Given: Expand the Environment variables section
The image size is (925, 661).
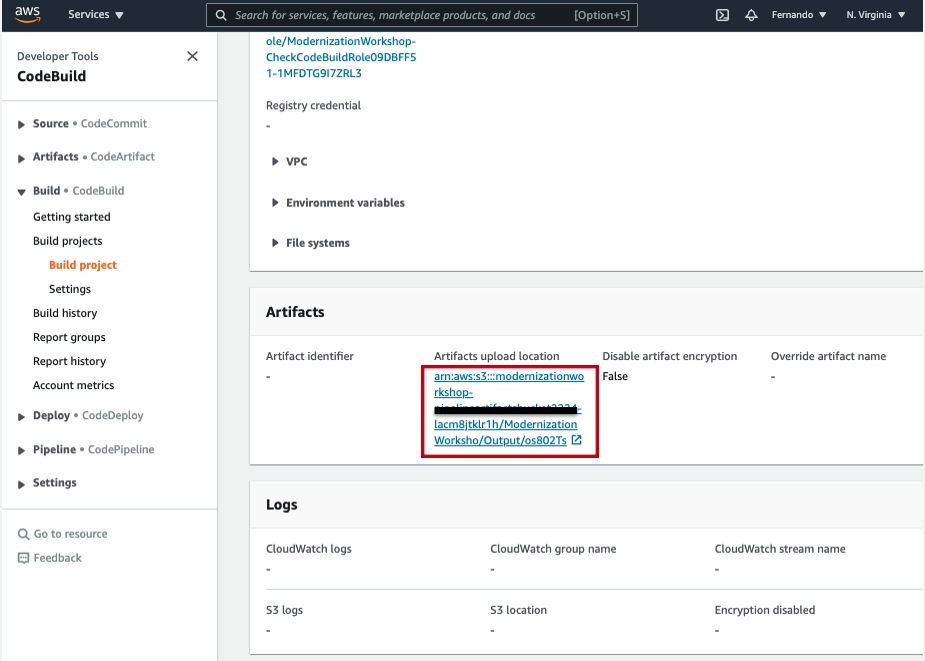Looking at the screenshot, I should coord(338,202).
